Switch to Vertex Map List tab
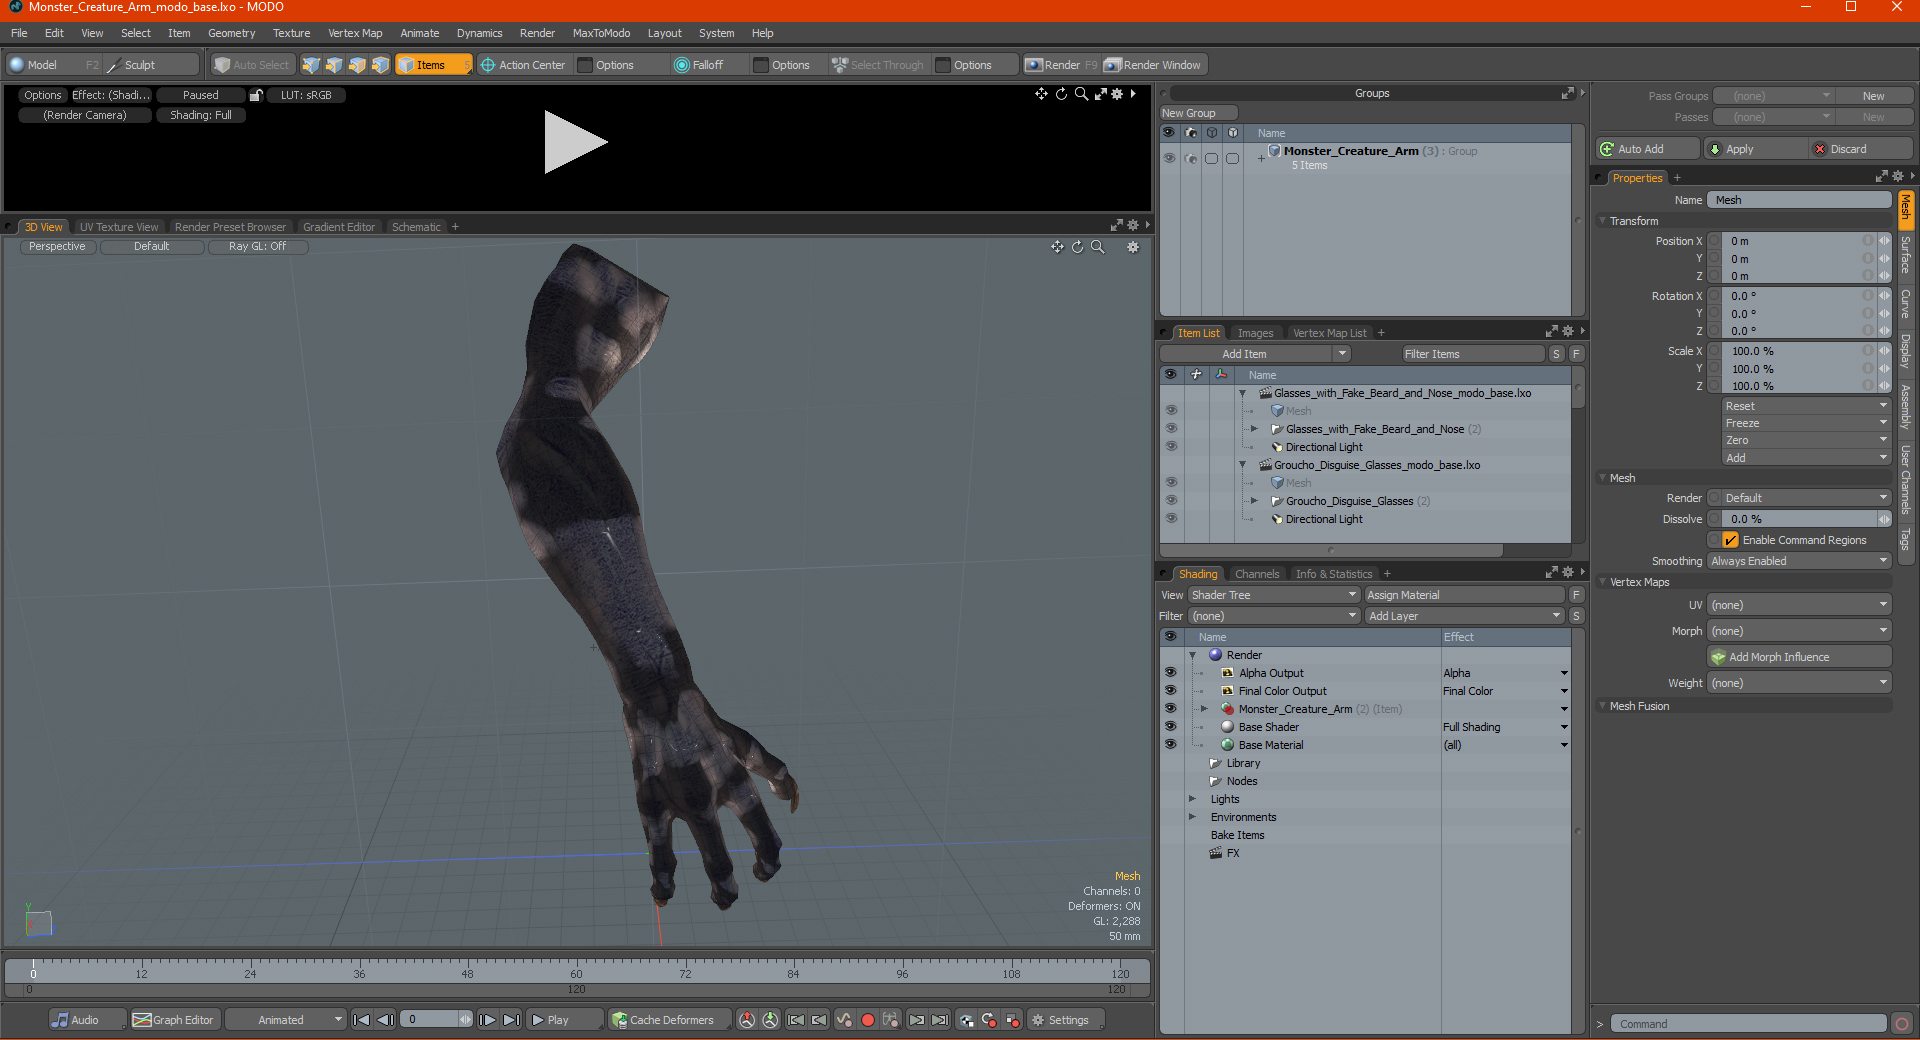Viewport: 1920px width, 1040px height. point(1329,333)
